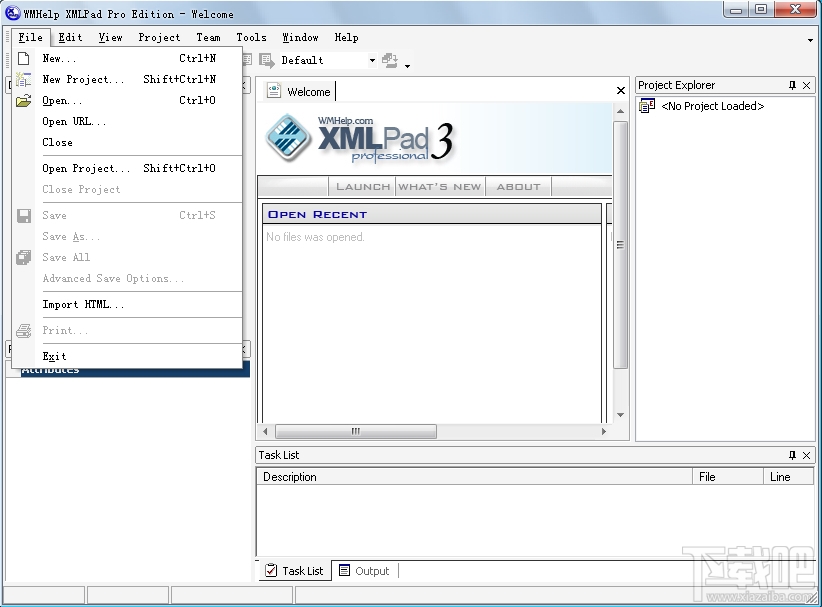Choose Exit in the File menu
The height and width of the screenshot is (607, 822).
tap(129, 356)
